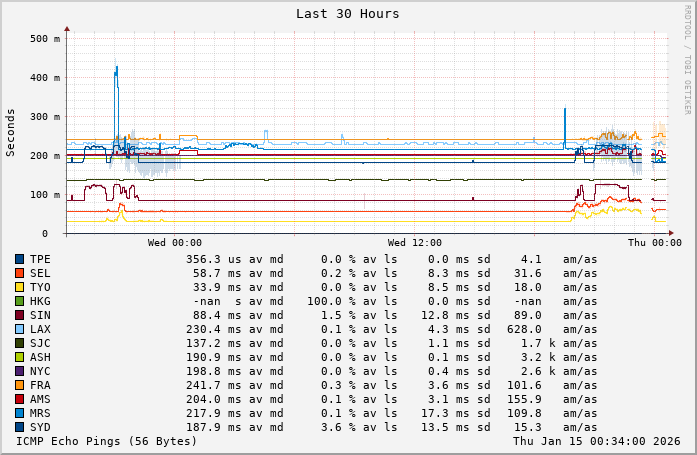Image resolution: width=697 pixels, height=455 pixels.
Task: Click the '500 m' y-axis label
Action: (45, 39)
